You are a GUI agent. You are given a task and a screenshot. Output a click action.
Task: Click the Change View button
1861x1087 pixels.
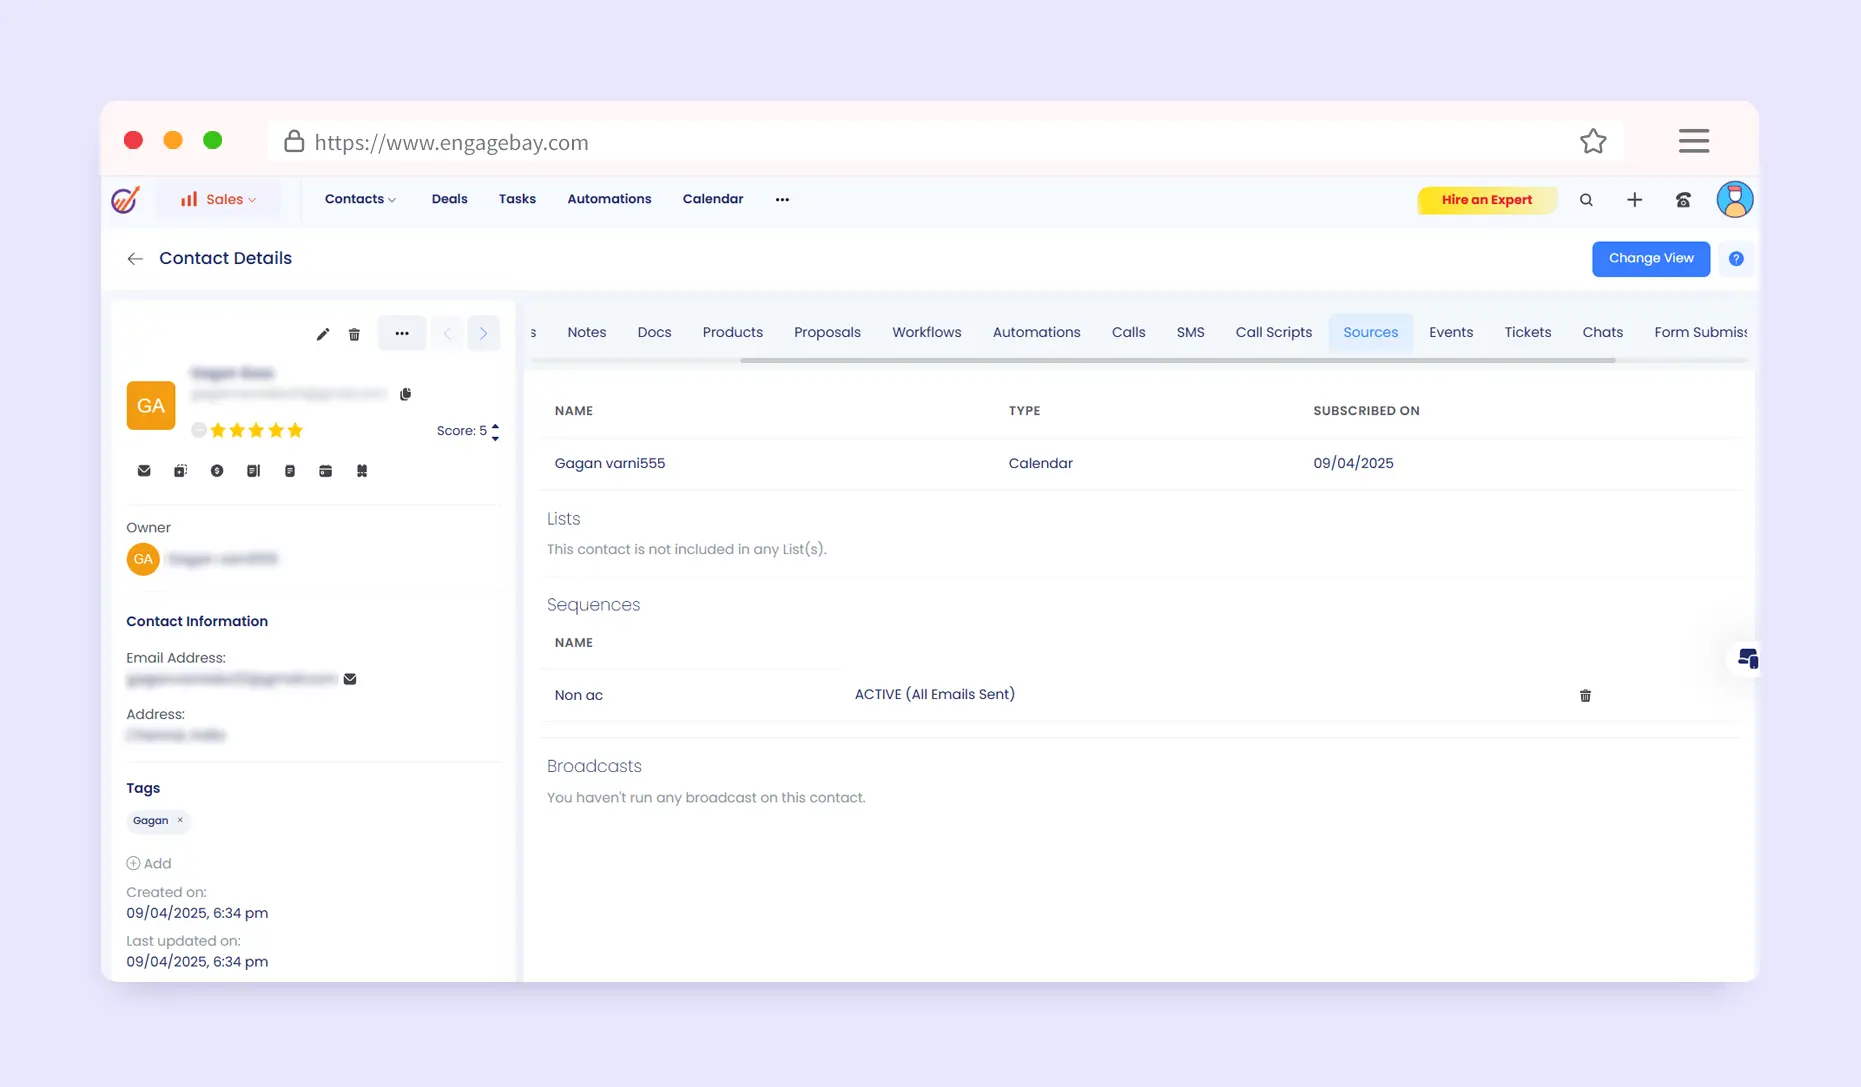(x=1650, y=258)
